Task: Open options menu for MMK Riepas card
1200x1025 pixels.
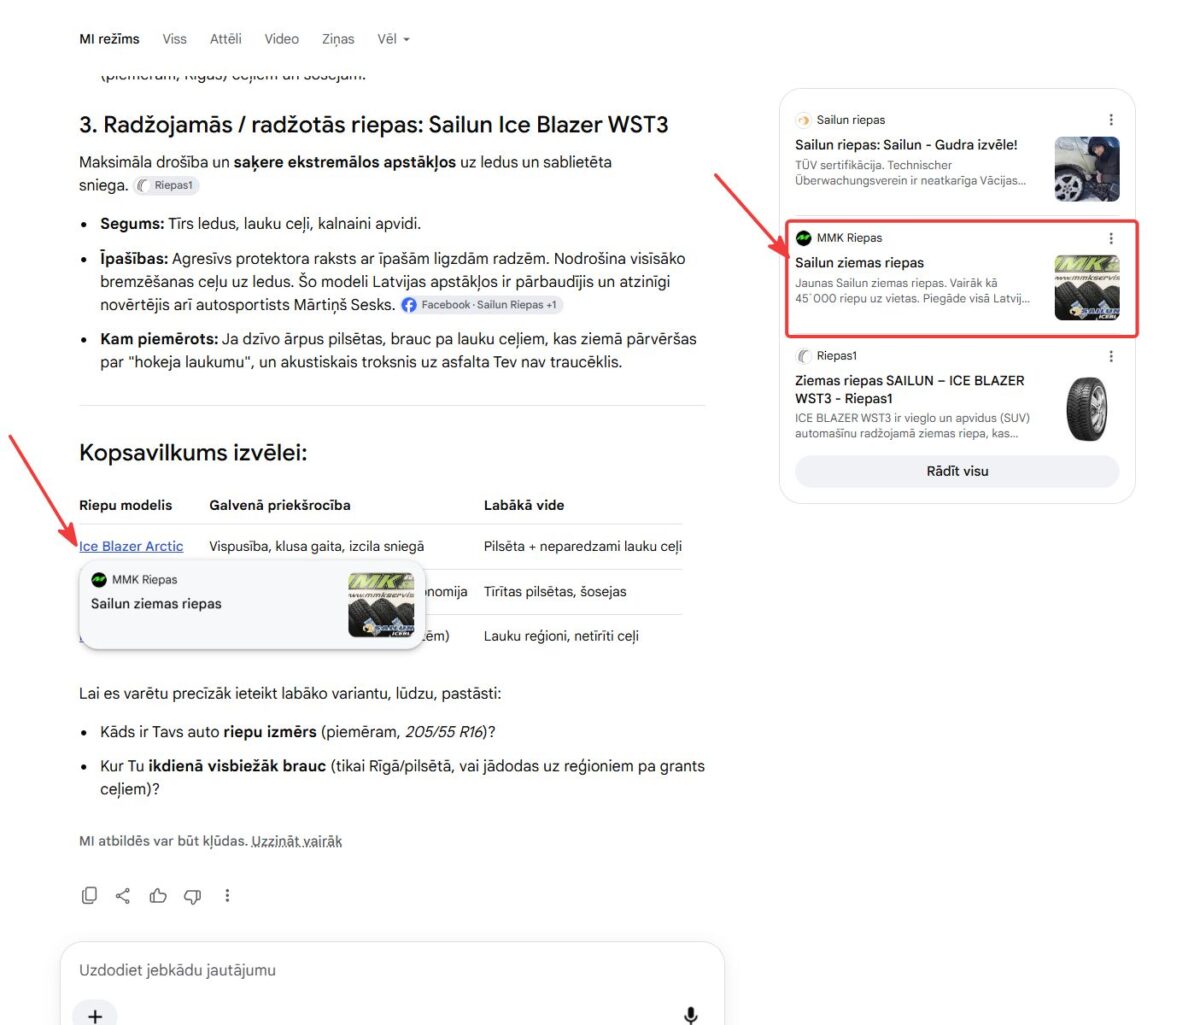Action: click(1111, 238)
